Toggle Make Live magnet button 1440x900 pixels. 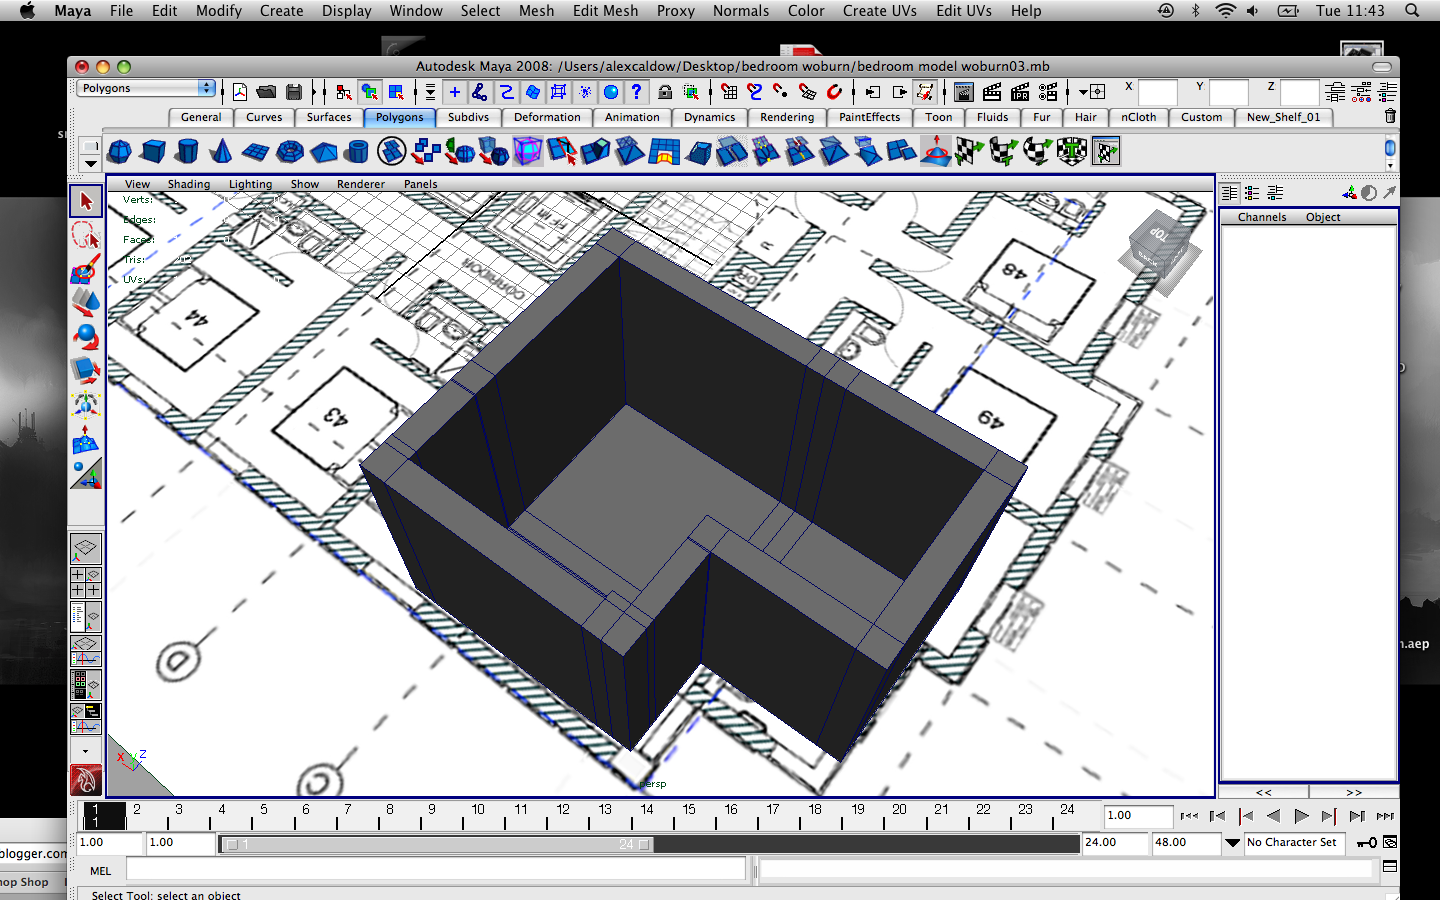click(834, 92)
